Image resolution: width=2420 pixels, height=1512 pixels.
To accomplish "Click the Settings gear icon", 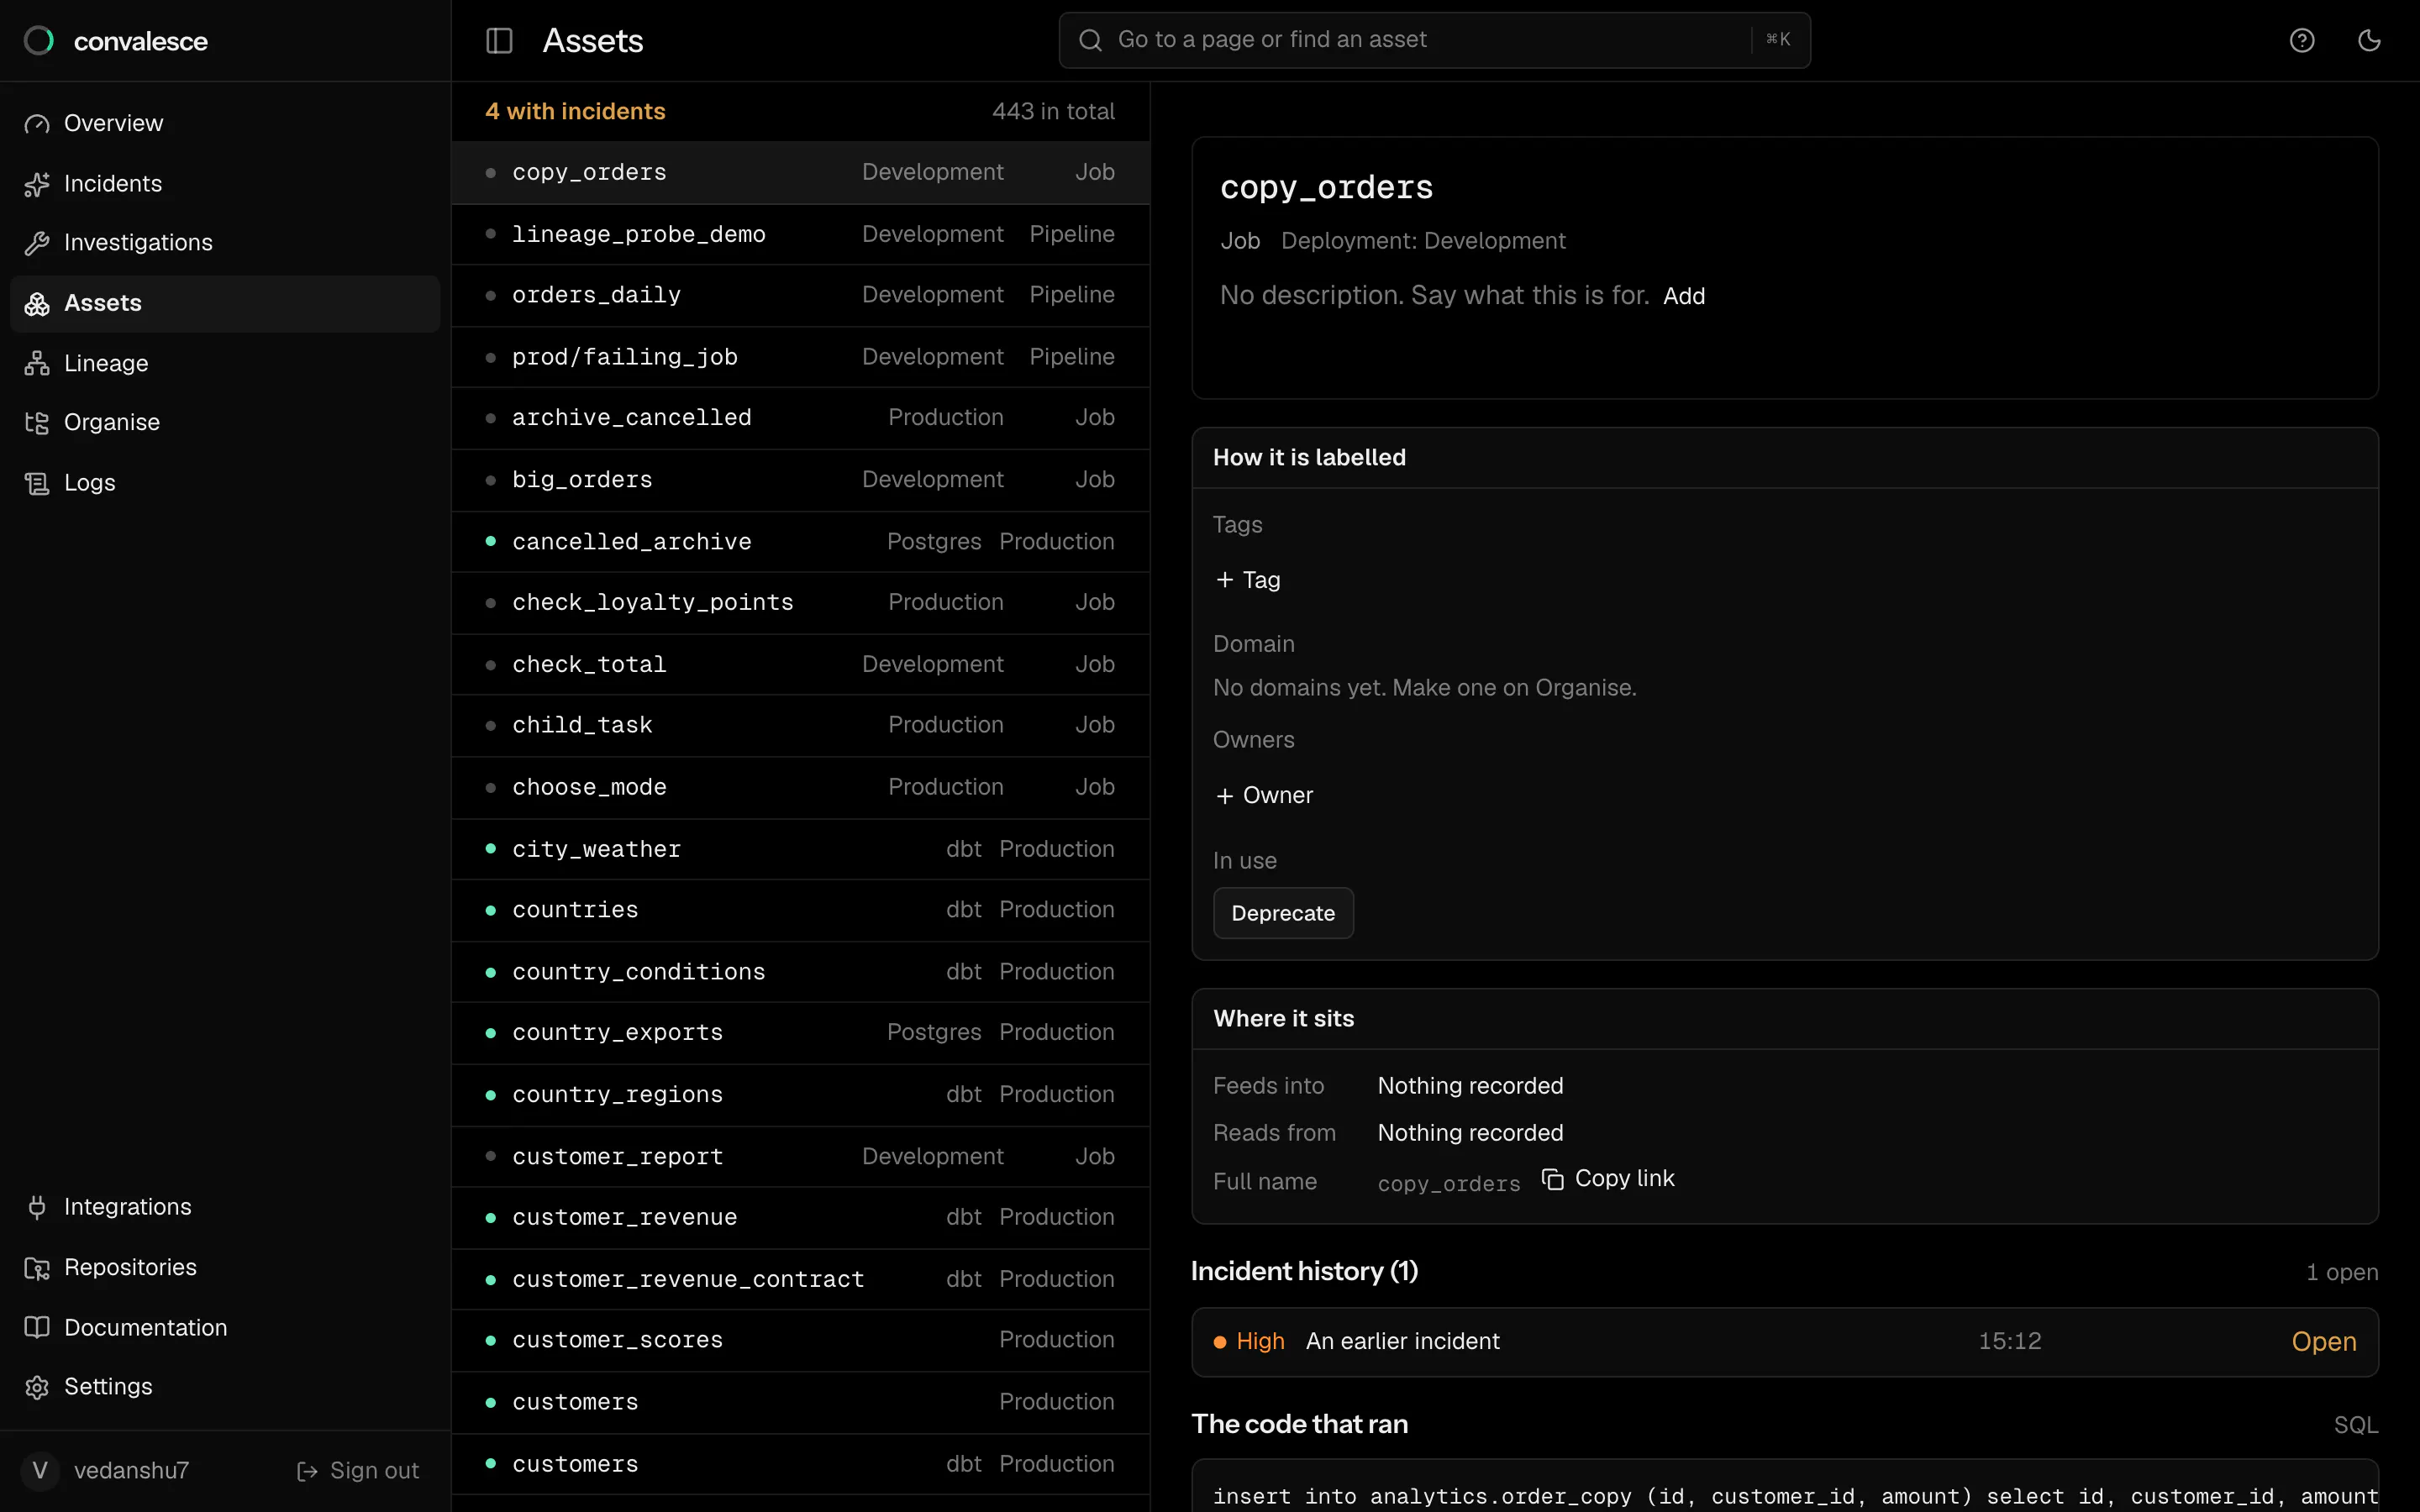I will [x=37, y=1387].
